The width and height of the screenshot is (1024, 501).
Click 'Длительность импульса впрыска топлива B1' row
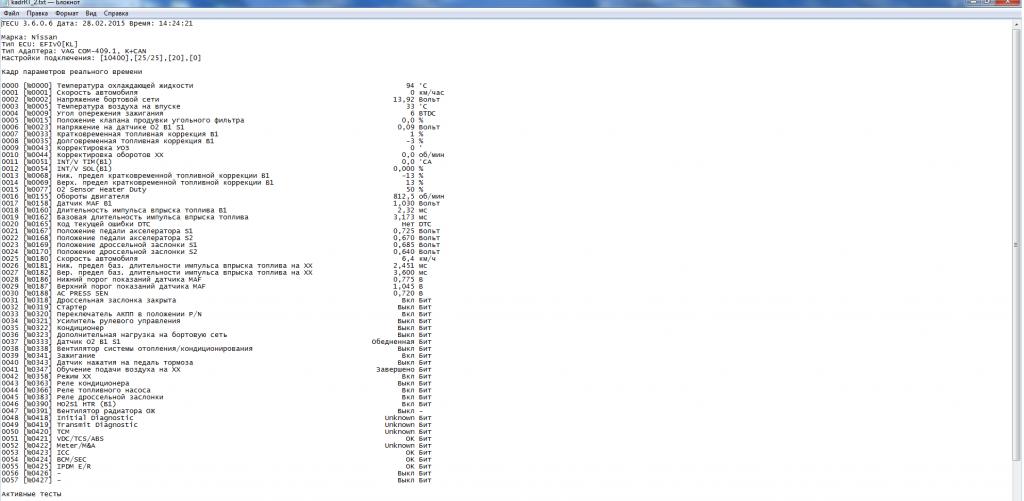click(x=223, y=210)
